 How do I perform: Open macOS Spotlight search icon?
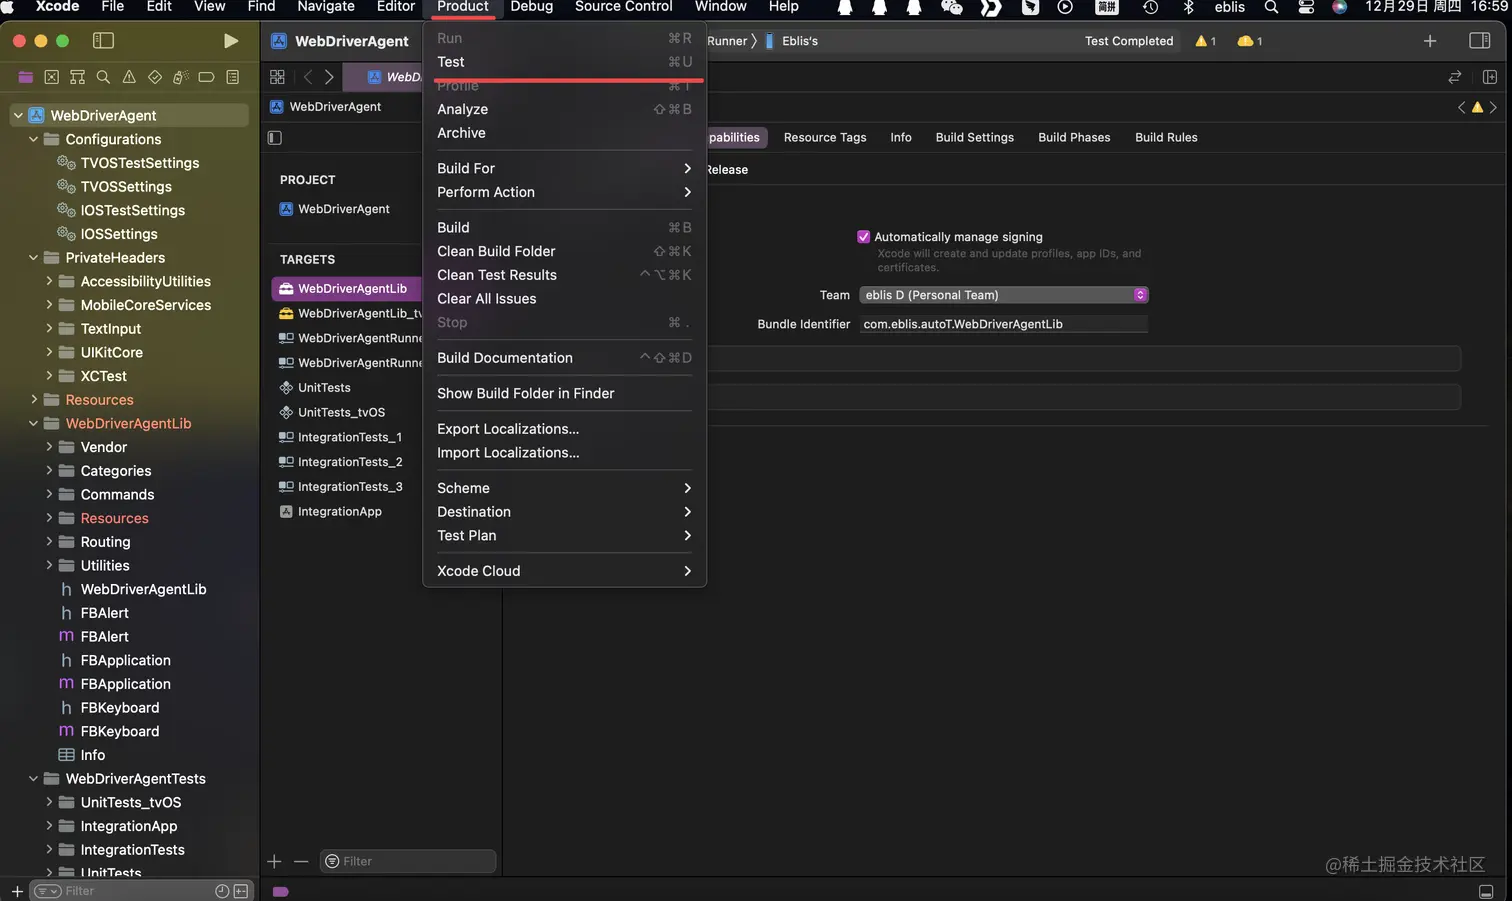[1271, 7]
